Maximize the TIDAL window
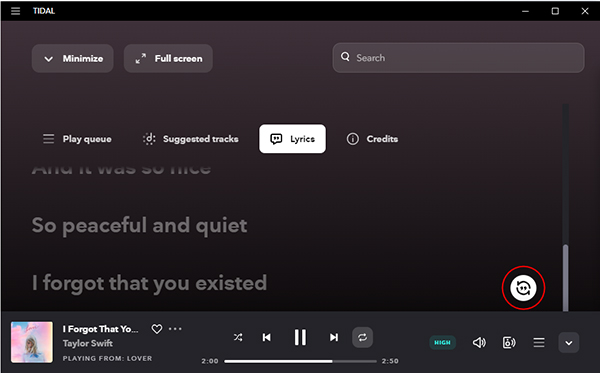 [555, 11]
